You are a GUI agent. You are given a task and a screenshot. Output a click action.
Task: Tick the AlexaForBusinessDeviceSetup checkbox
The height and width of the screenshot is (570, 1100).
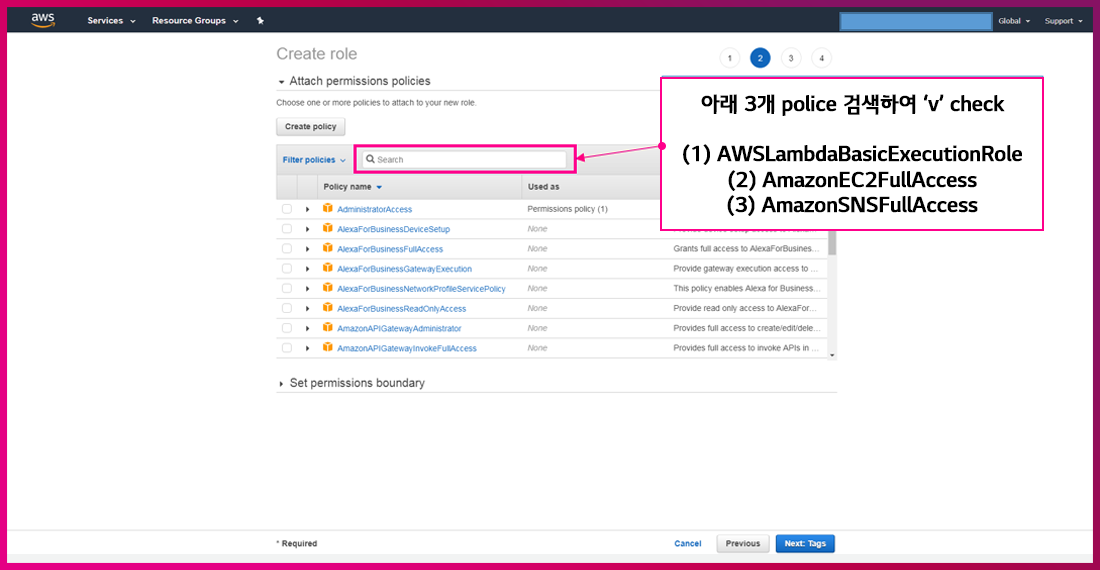click(287, 229)
